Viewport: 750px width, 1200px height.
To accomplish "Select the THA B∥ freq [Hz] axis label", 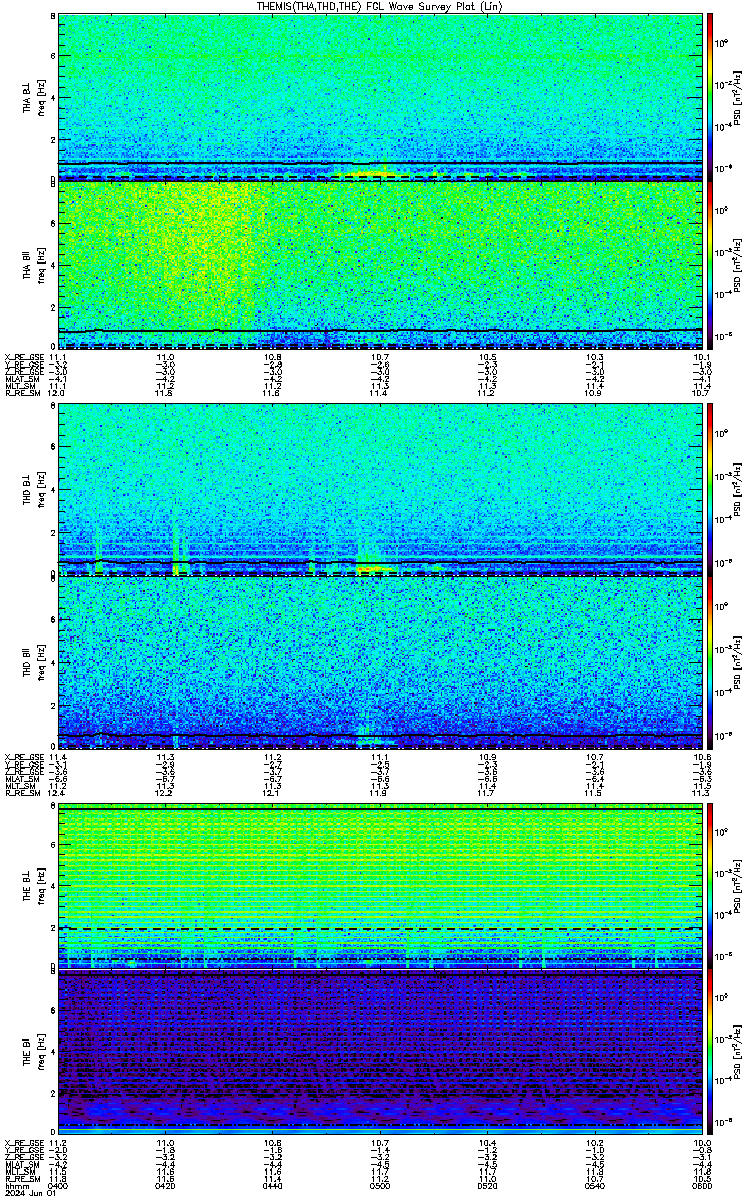I will click(x=32, y=265).
